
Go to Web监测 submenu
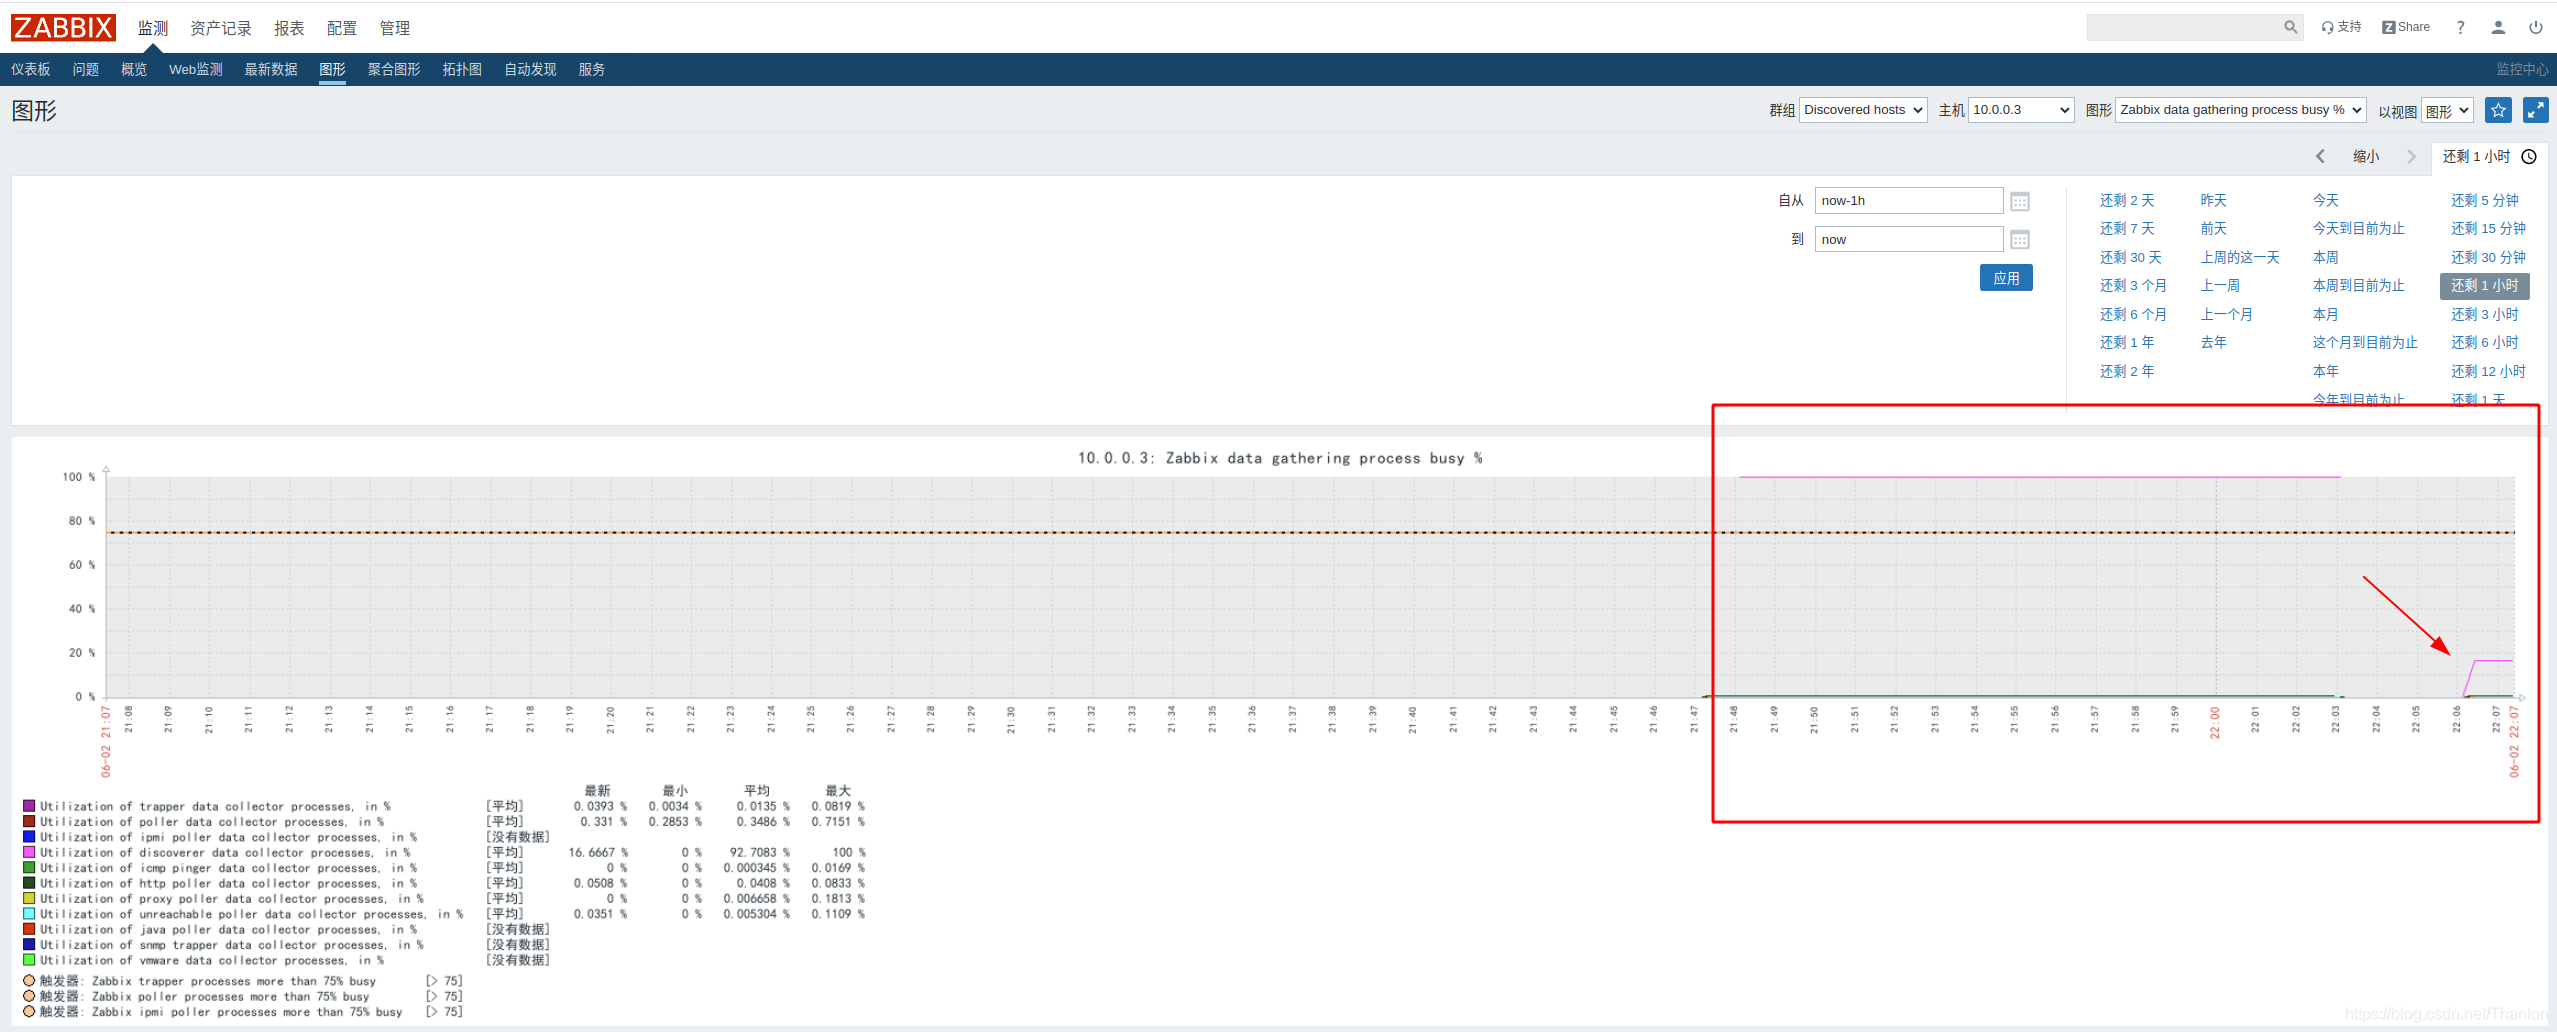196,69
